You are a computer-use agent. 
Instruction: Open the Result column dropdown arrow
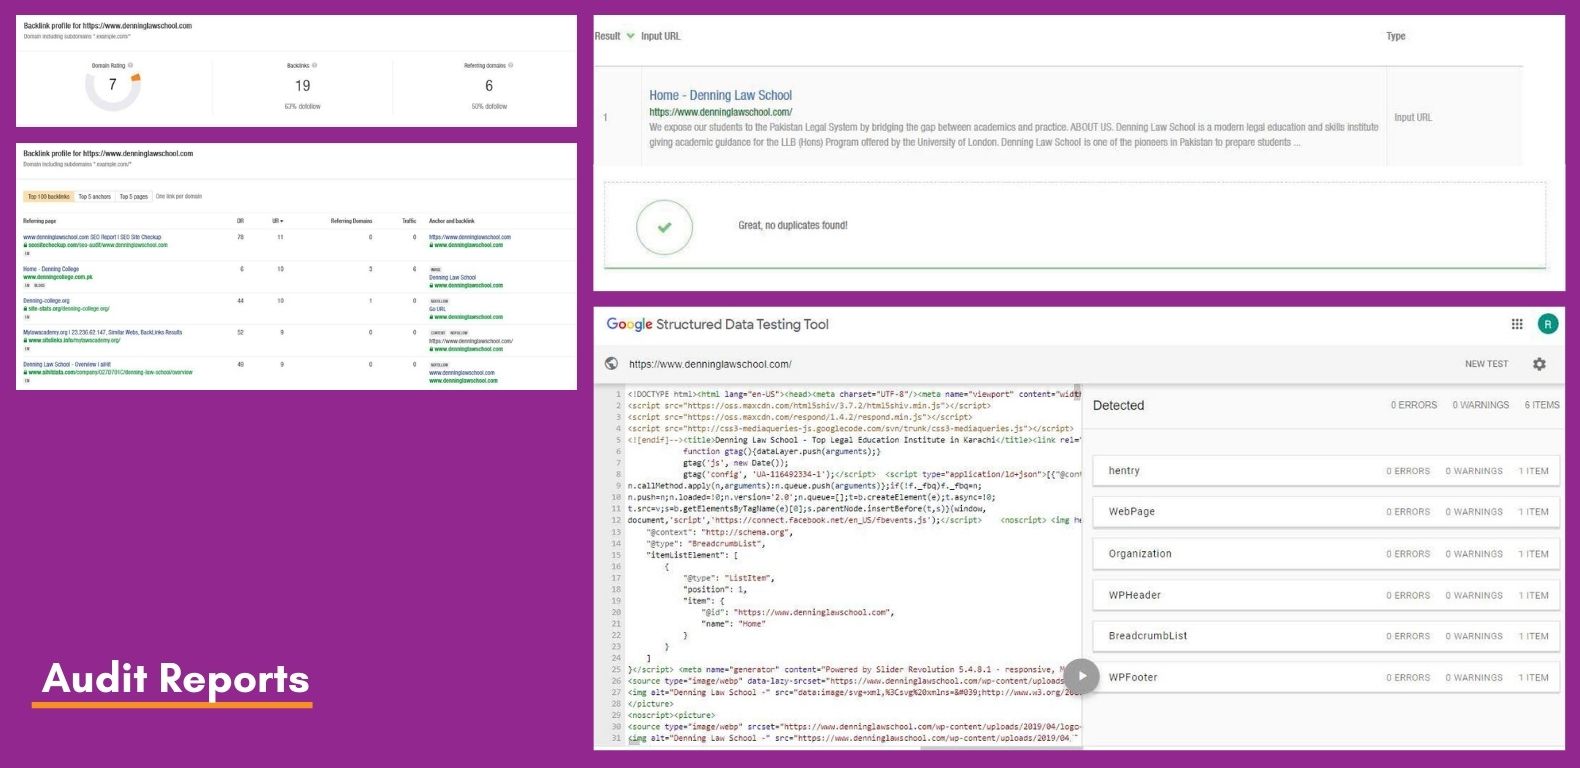pos(630,36)
